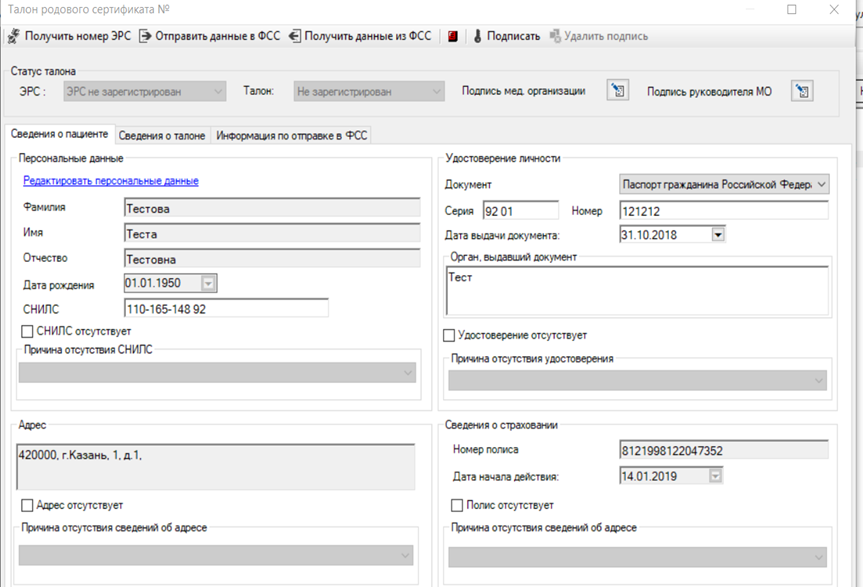Open the Дата рождения date picker arrow
Screen dimensions: 863x587
click(x=208, y=283)
